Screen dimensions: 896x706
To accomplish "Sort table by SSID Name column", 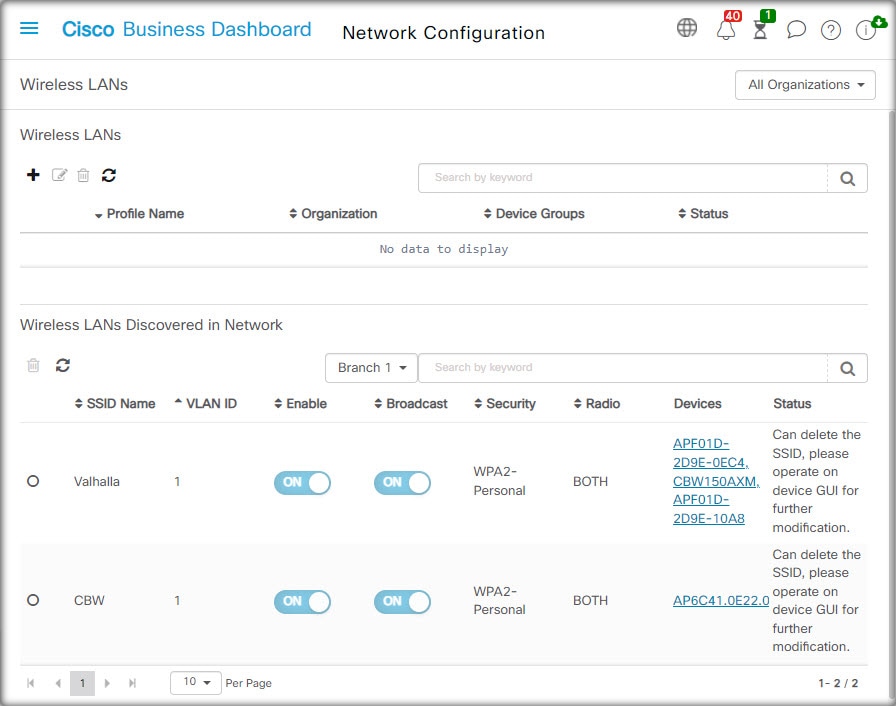I will [115, 404].
